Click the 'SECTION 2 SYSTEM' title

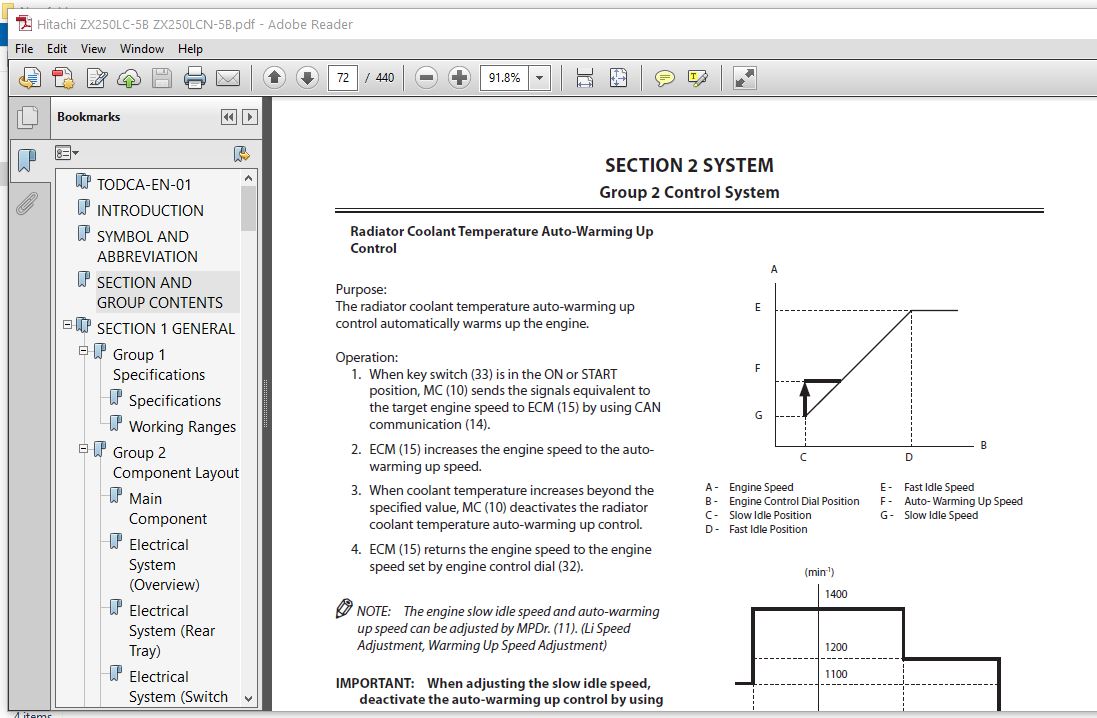(689, 165)
